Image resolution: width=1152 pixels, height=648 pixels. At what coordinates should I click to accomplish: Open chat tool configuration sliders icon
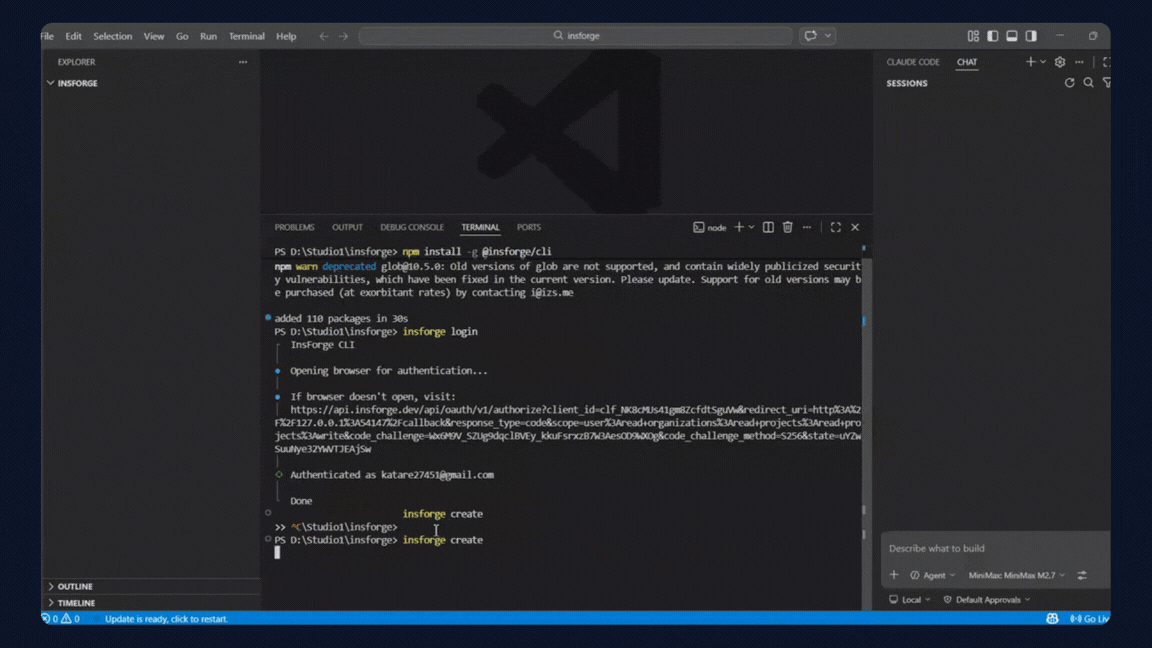click(x=1082, y=575)
